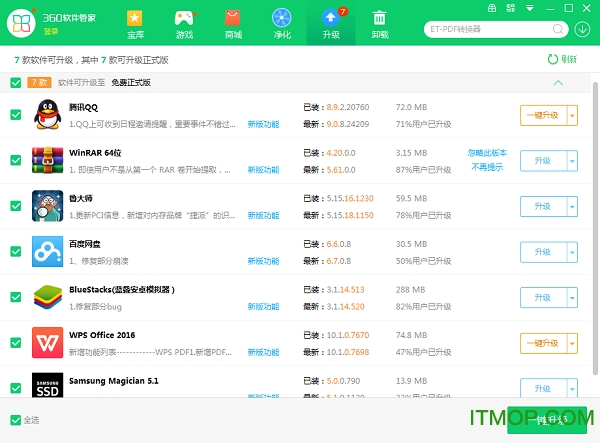Open the 升级 upgrade arrow tab

[331, 25]
